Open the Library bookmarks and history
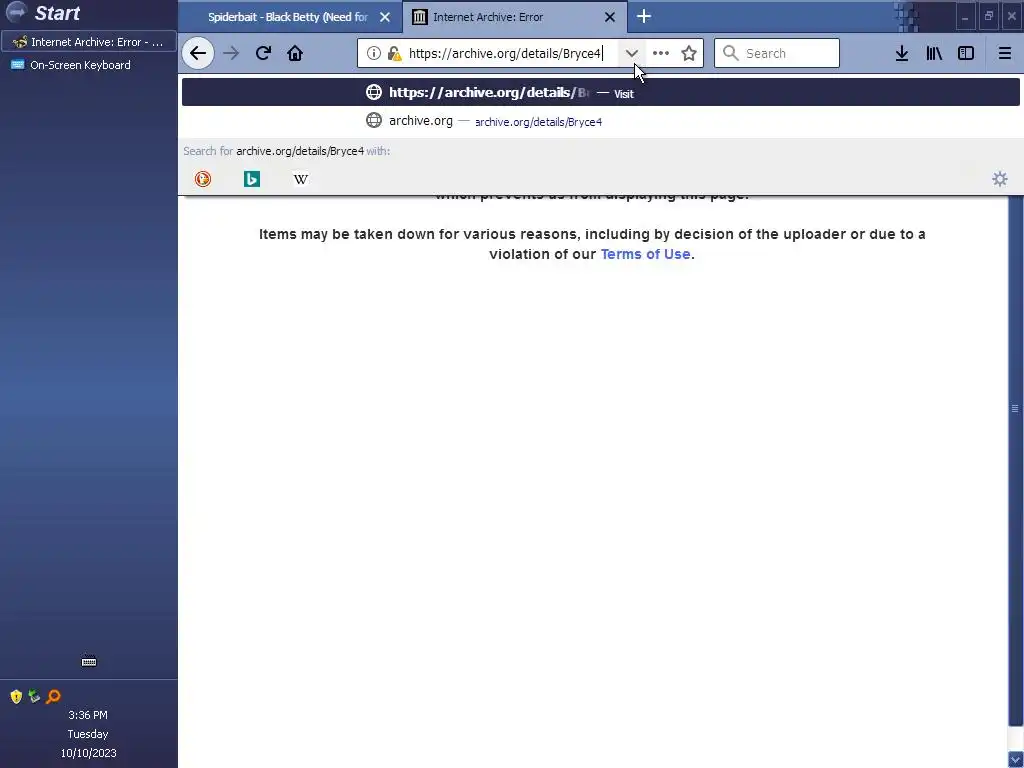Image resolution: width=1024 pixels, height=768 pixels. click(934, 54)
